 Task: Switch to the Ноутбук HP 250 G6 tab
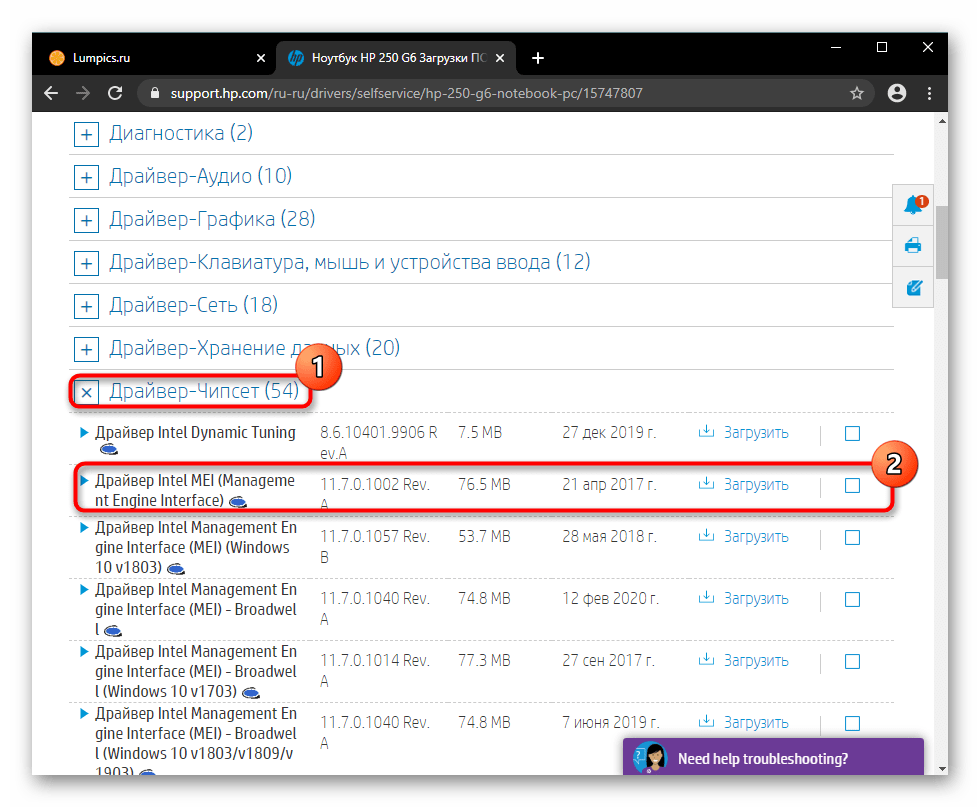(397, 58)
